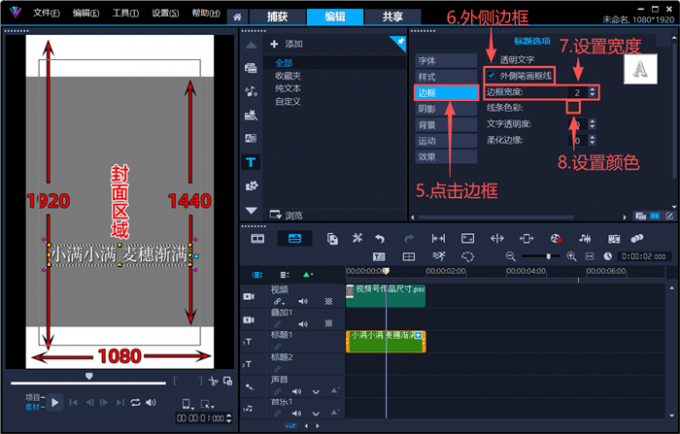
Task: Click the undo arrow
Action: (380, 238)
